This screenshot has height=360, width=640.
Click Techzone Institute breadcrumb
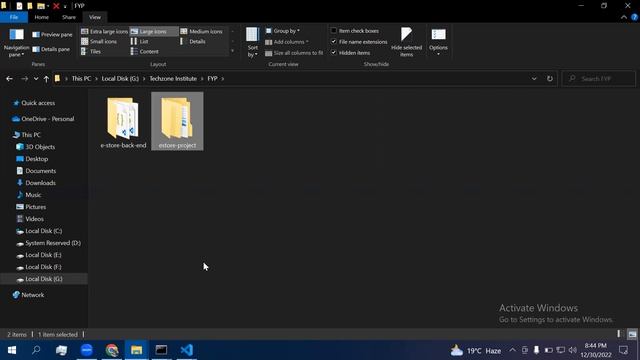click(x=173, y=78)
